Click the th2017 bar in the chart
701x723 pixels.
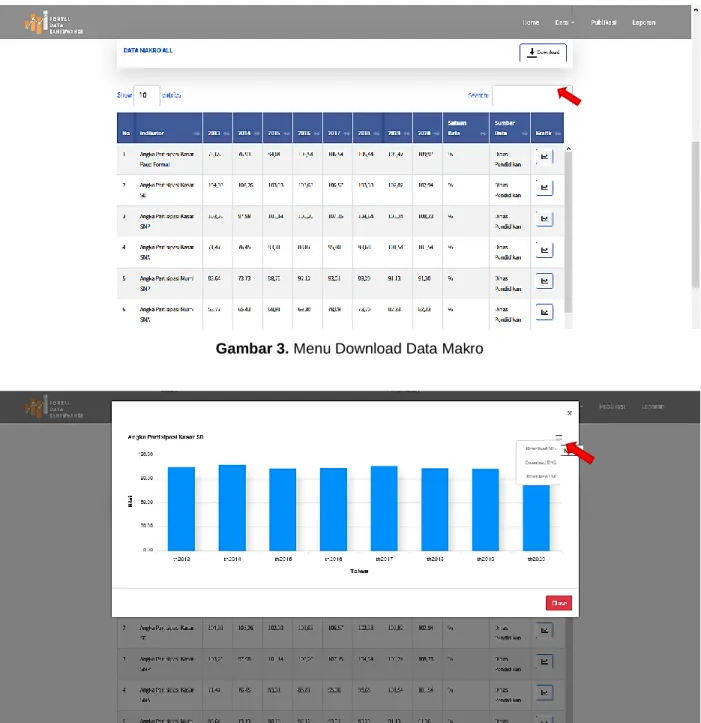(x=384, y=508)
